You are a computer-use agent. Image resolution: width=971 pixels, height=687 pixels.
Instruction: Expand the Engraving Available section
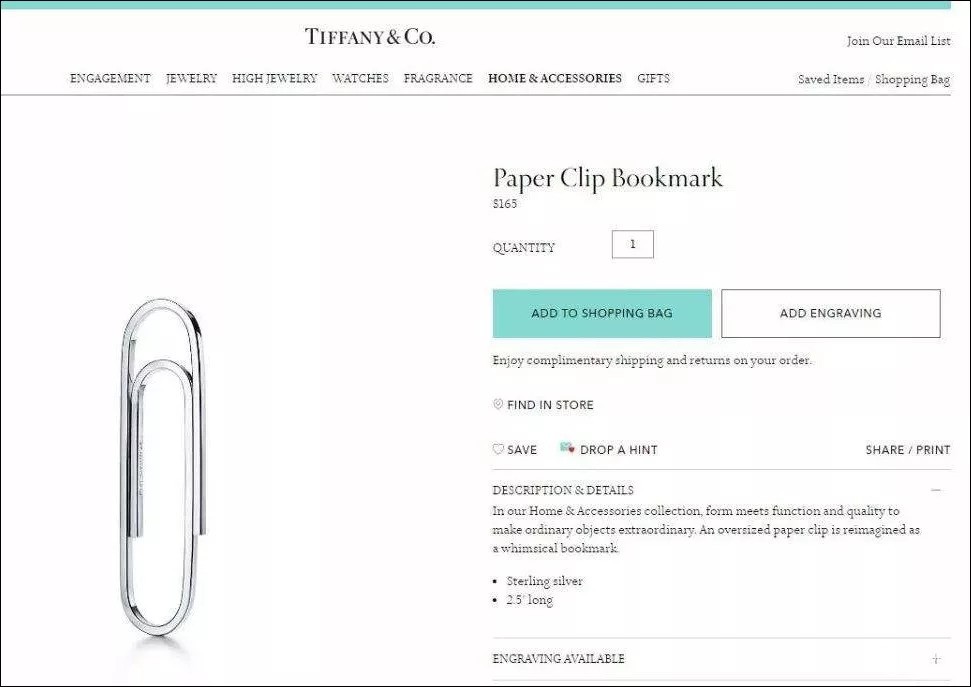click(x=936, y=659)
